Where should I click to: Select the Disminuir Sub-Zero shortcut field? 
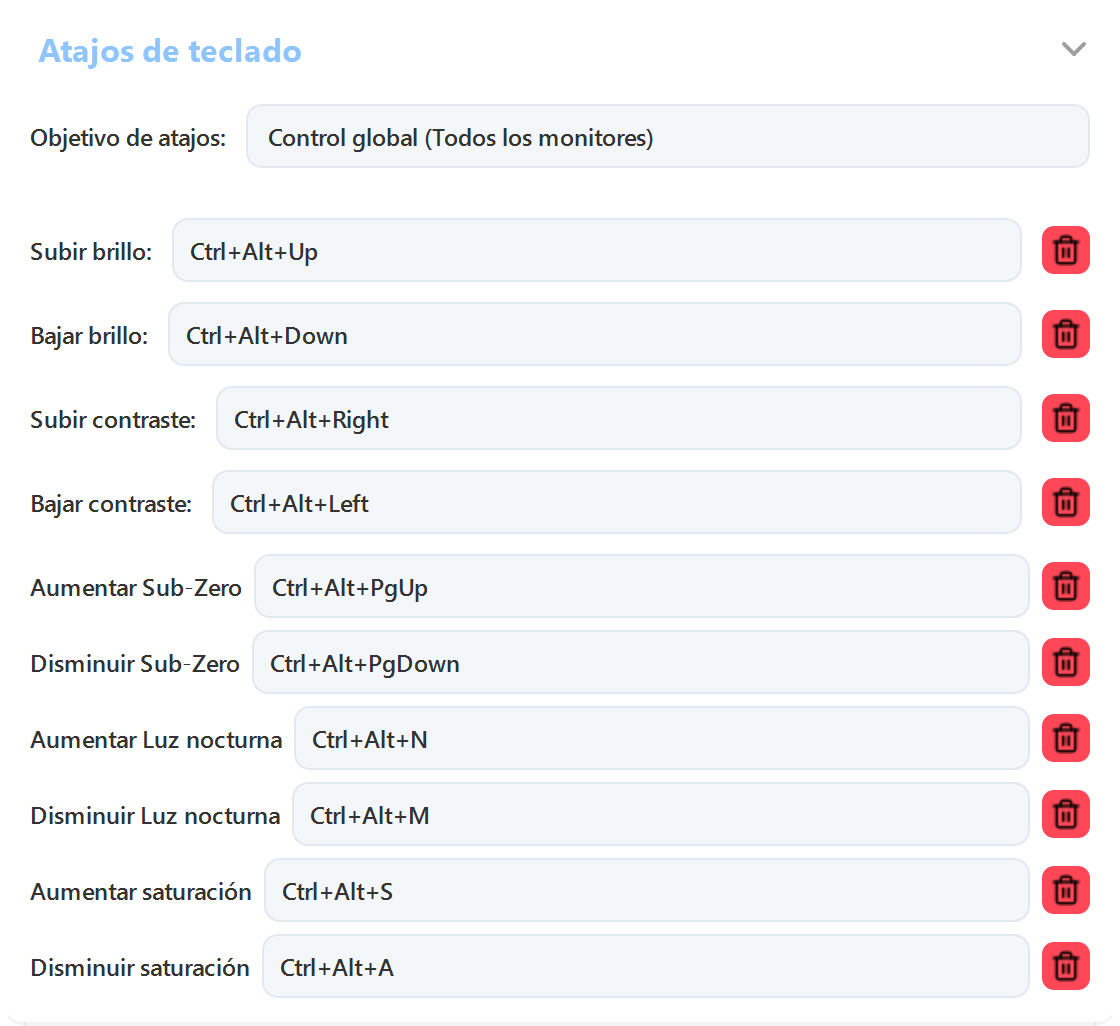click(x=641, y=662)
